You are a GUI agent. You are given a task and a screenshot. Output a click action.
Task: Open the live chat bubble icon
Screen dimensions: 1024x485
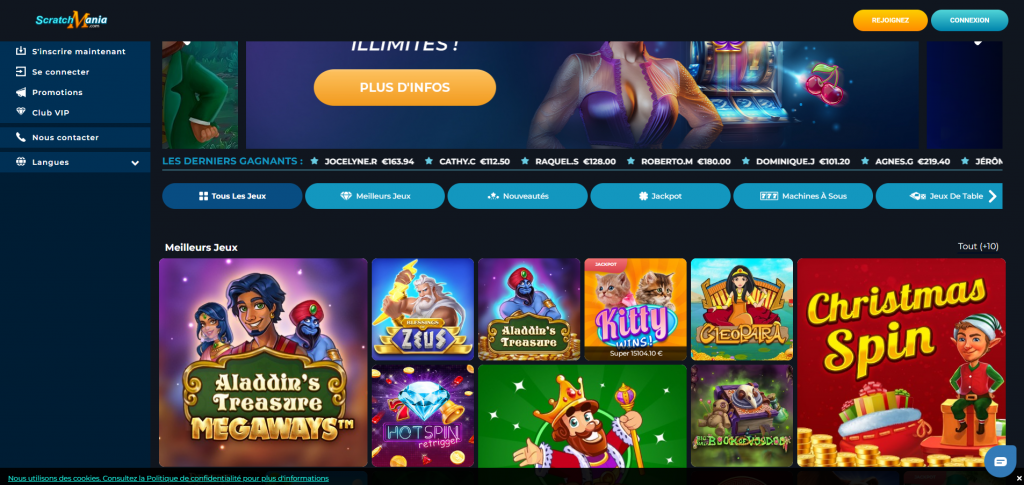coord(1000,462)
